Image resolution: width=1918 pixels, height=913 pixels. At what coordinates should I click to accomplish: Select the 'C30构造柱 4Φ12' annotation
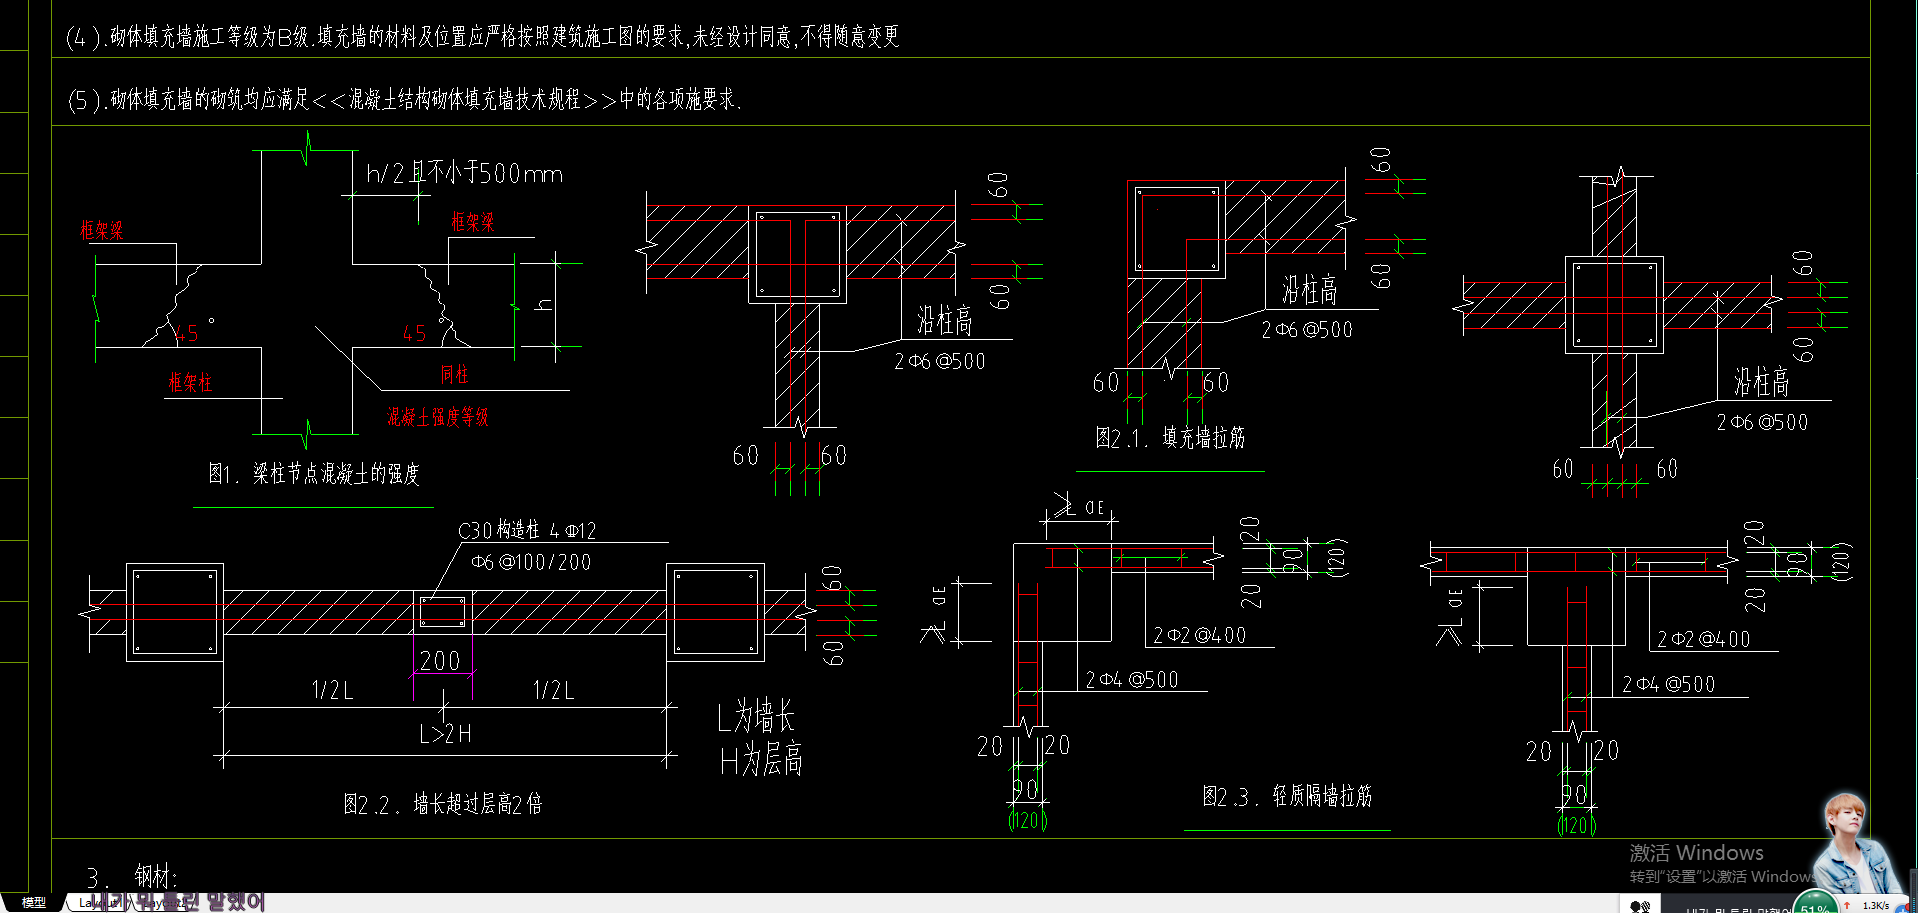tap(527, 530)
